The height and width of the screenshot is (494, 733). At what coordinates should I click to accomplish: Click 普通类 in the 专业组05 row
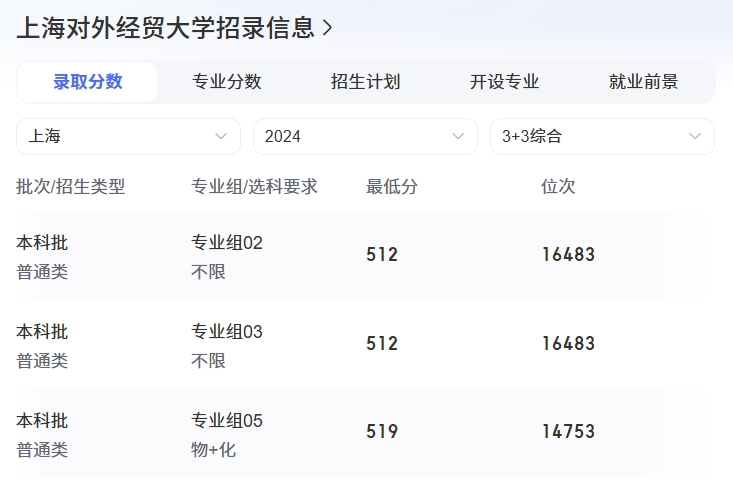click(x=42, y=450)
